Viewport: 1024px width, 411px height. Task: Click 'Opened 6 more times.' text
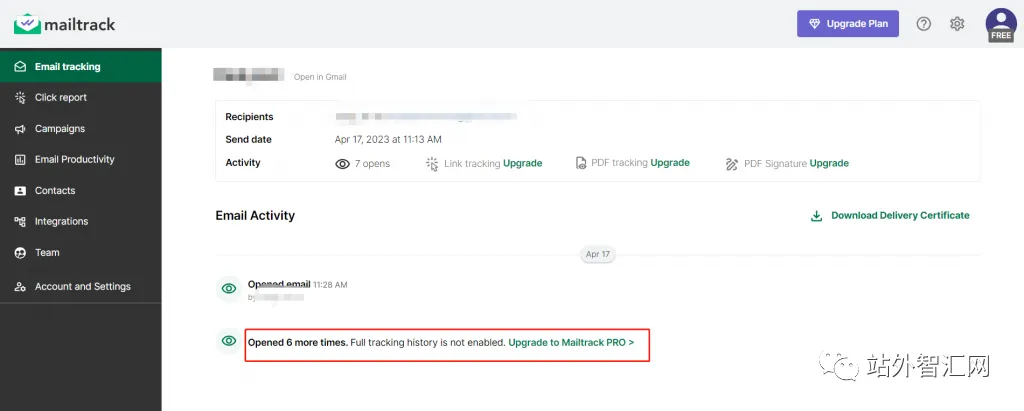(298, 342)
